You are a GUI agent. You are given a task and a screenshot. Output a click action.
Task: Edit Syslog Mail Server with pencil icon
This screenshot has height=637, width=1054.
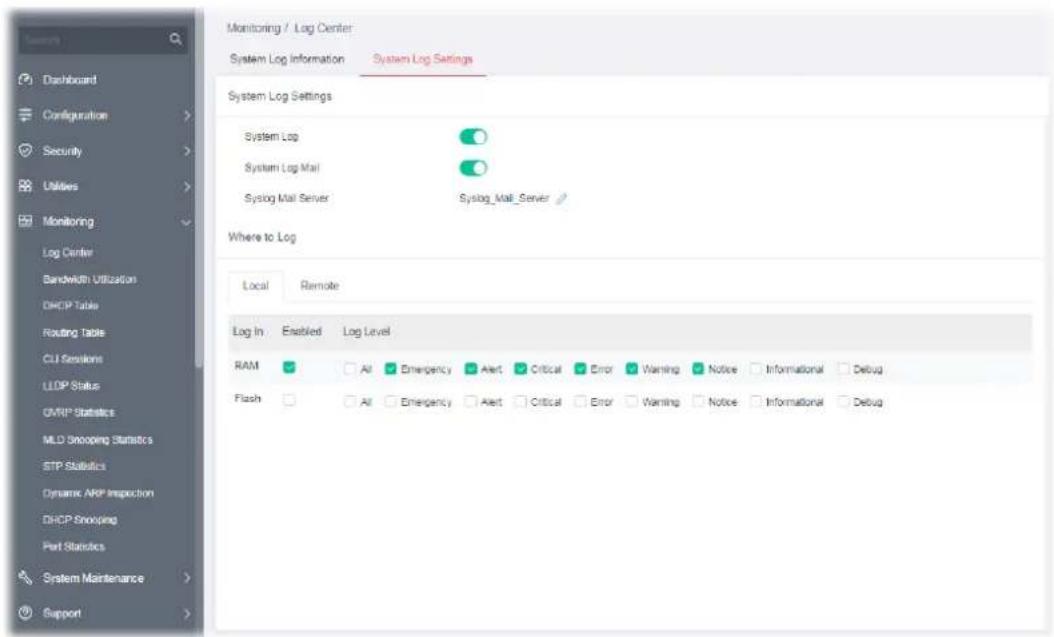click(561, 198)
